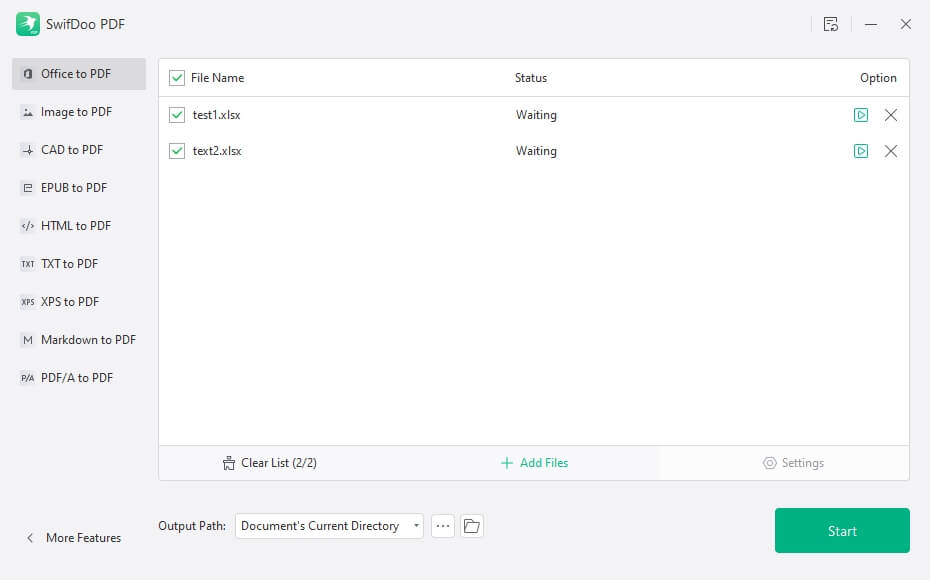The width and height of the screenshot is (930, 580).
Task: Click the Add Files text
Action: click(x=544, y=463)
